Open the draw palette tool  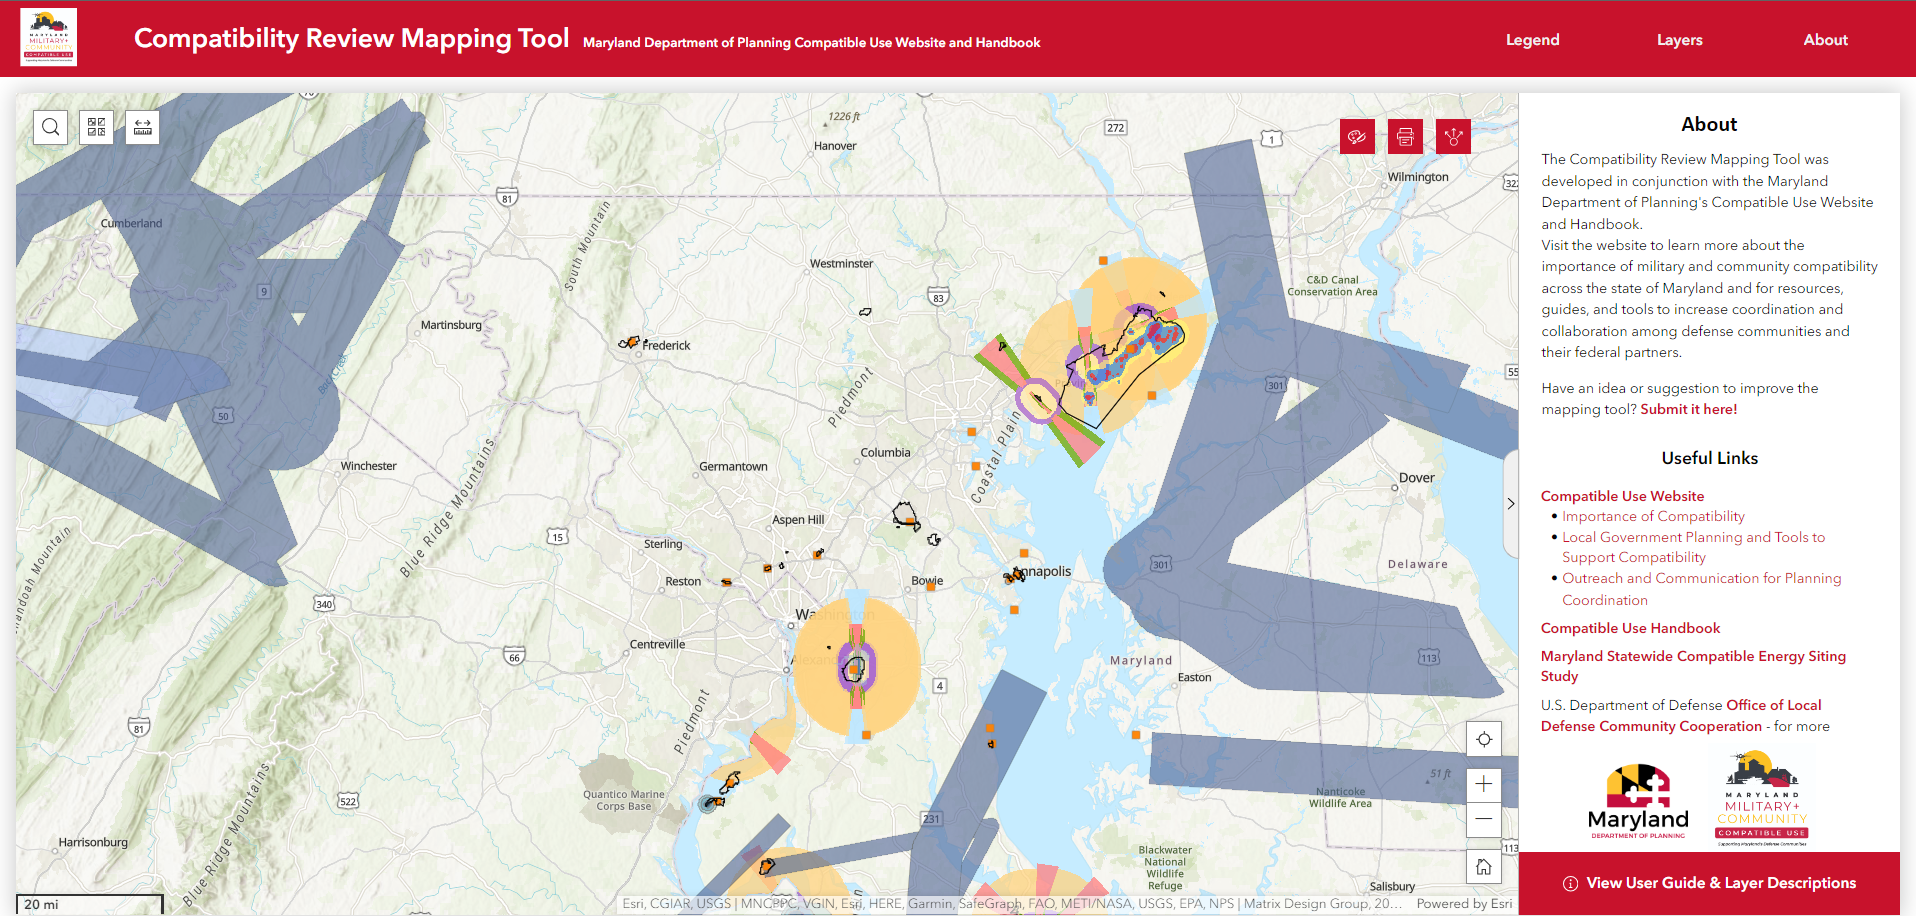pos(1357,136)
